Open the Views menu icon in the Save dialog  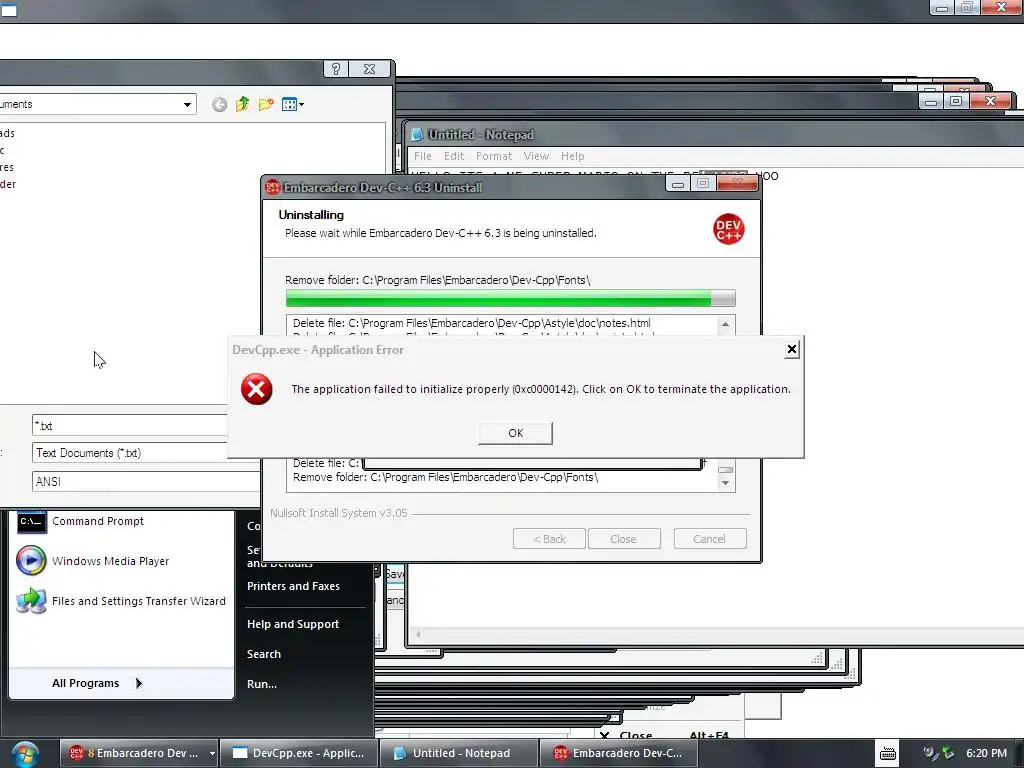click(x=293, y=104)
